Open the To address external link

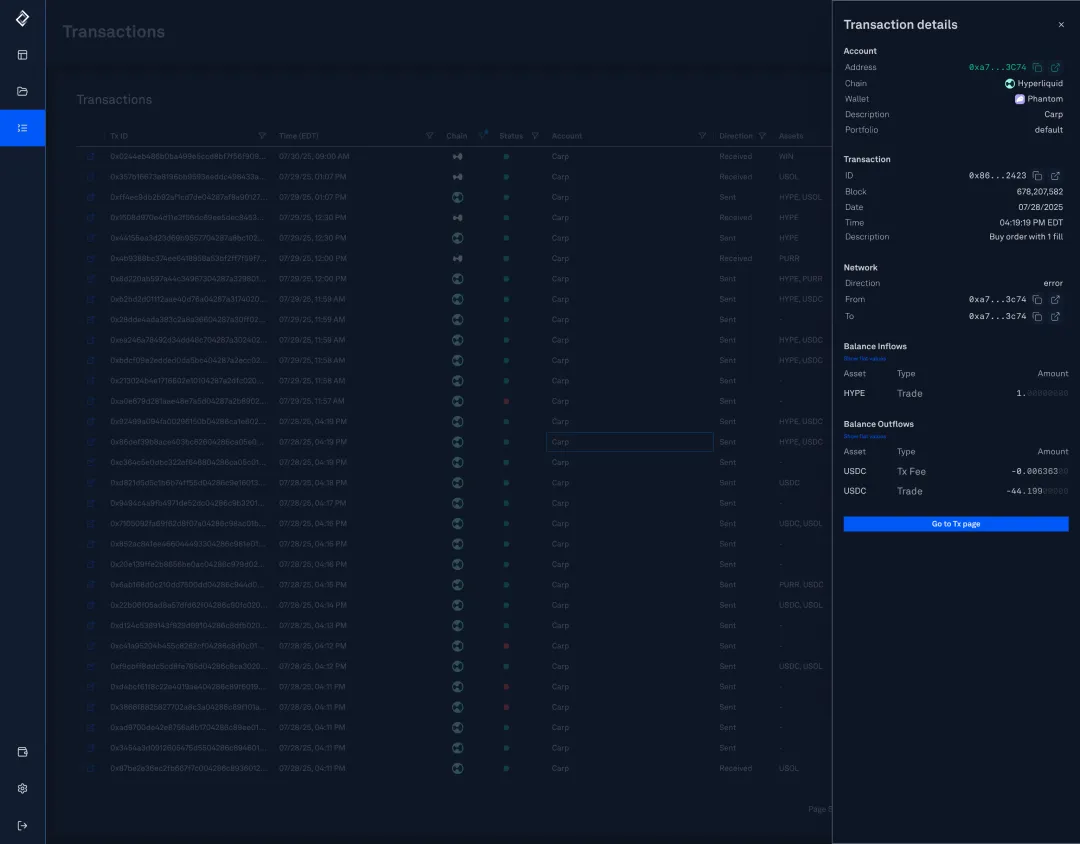click(1055, 316)
